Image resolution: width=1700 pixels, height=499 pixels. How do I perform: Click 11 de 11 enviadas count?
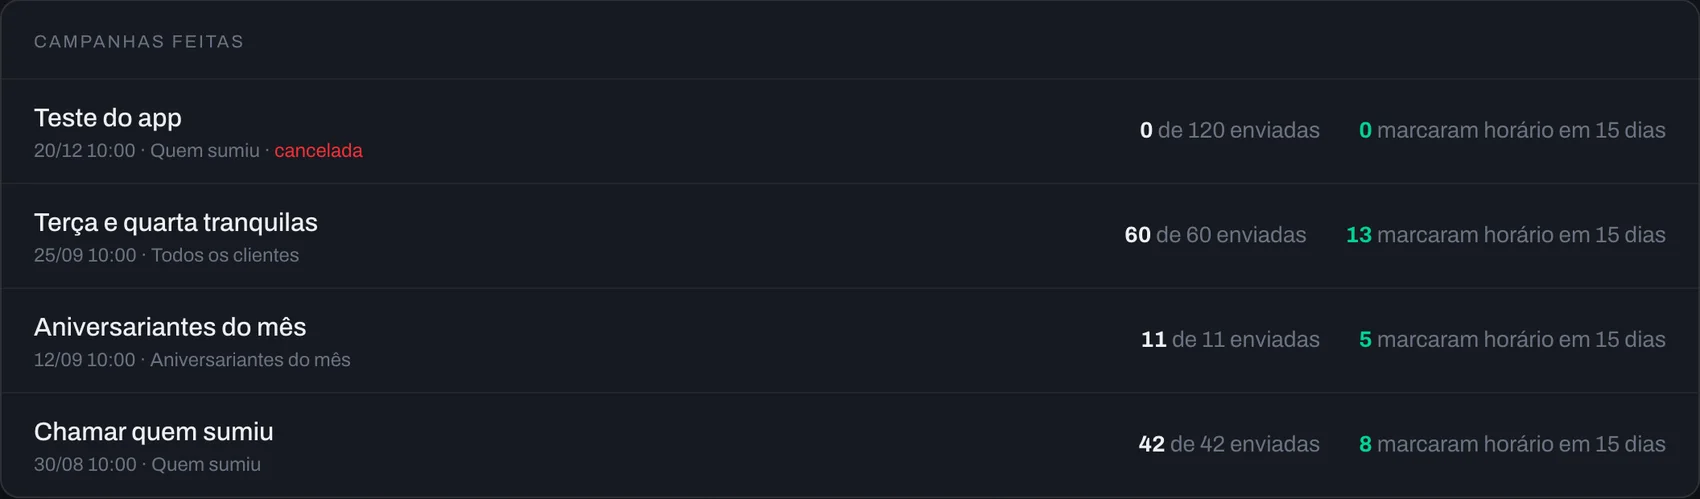pos(1230,340)
